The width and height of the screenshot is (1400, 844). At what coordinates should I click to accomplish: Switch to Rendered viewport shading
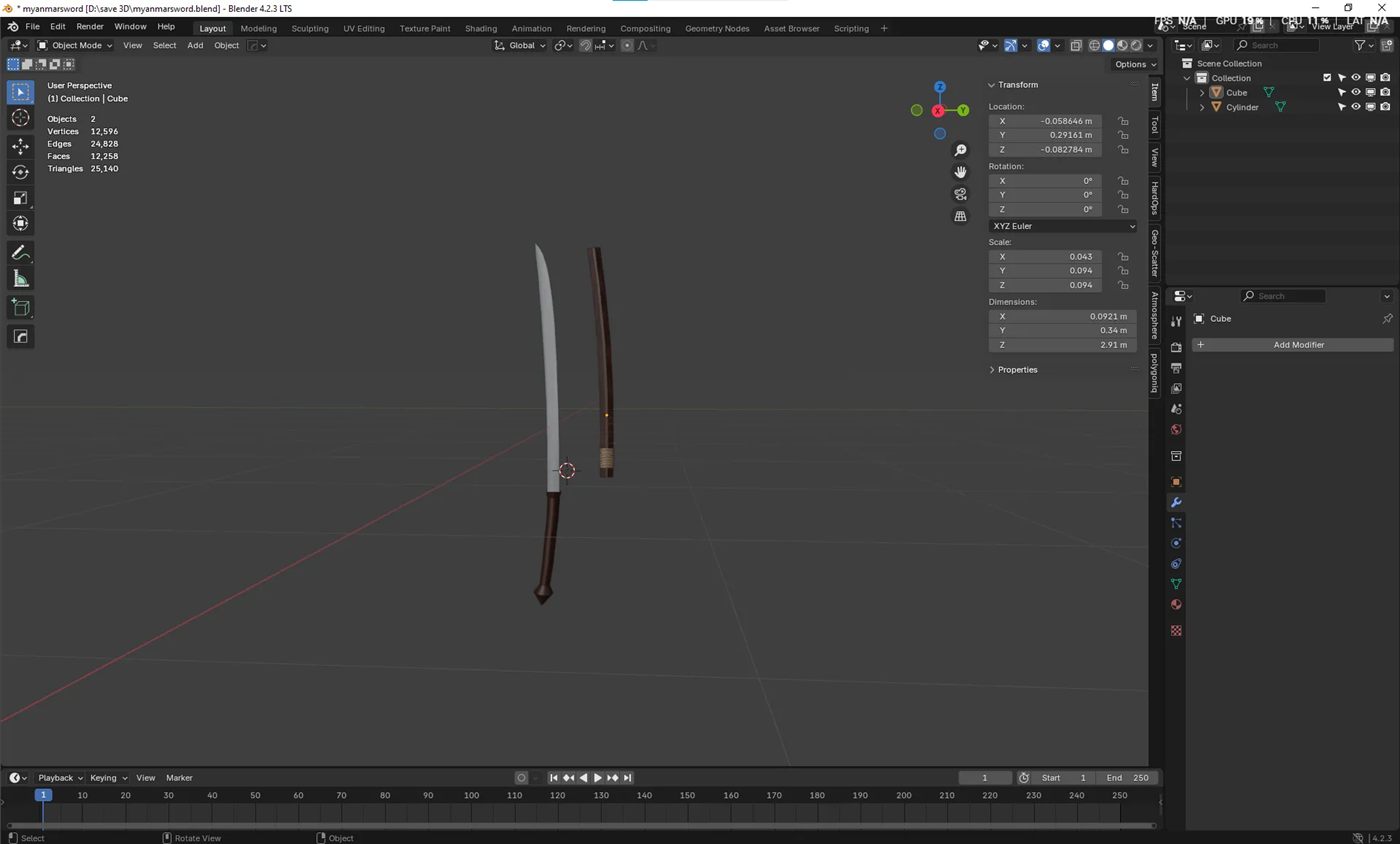(x=1136, y=45)
